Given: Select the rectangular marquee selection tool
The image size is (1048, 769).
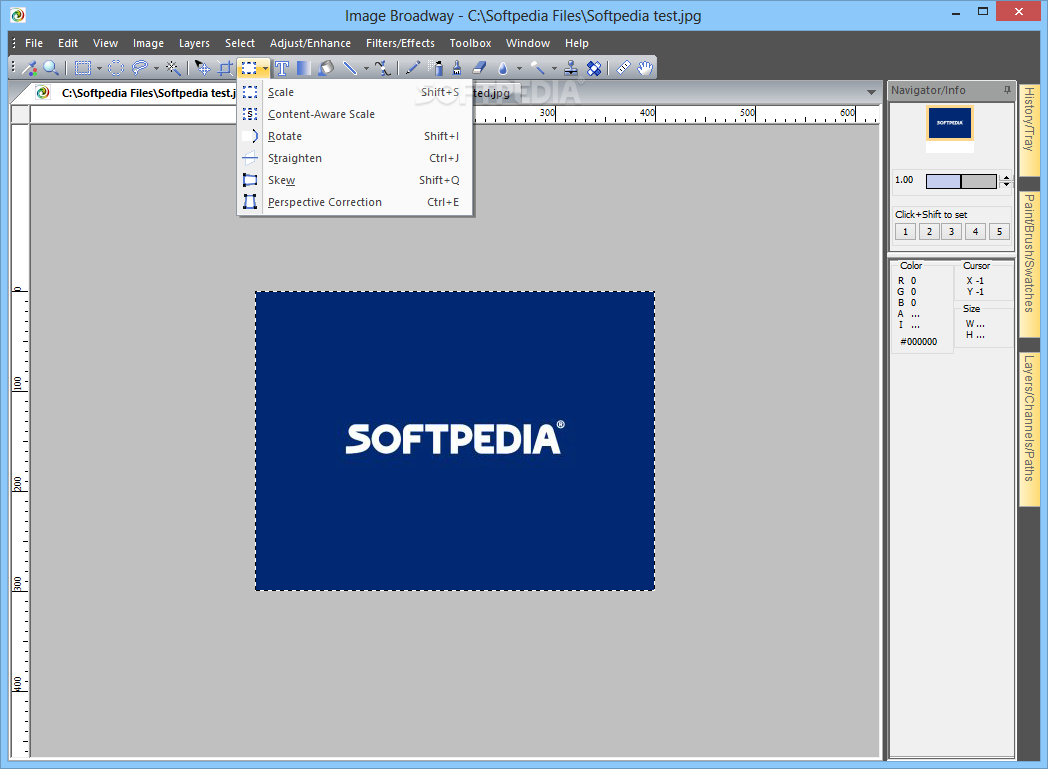Looking at the screenshot, I should pyautogui.click(x=83, y=67).
